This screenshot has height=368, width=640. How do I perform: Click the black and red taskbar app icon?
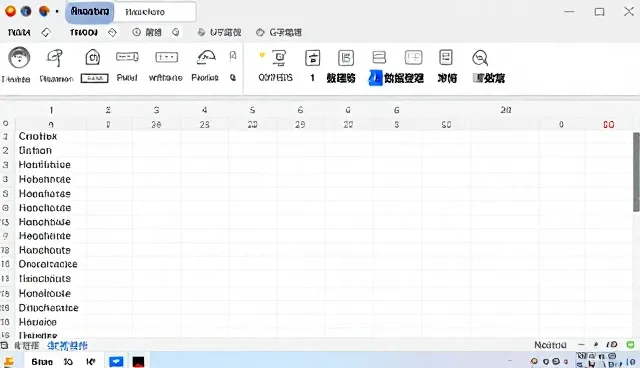[138, 362]
